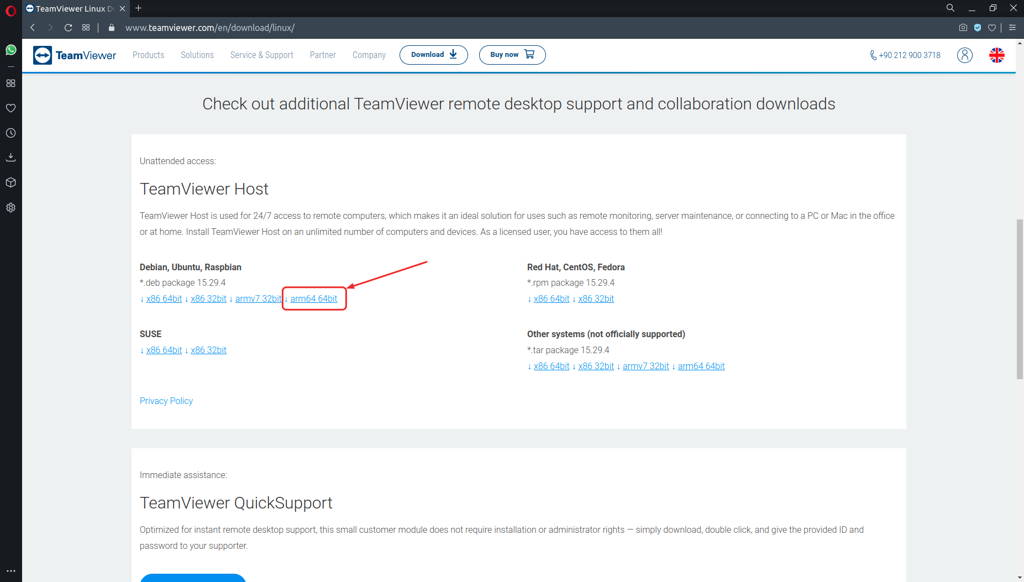1024x582 pixels.
Task: Download Debian x86 64bit deb package
Action: click(x=164, y=299)
